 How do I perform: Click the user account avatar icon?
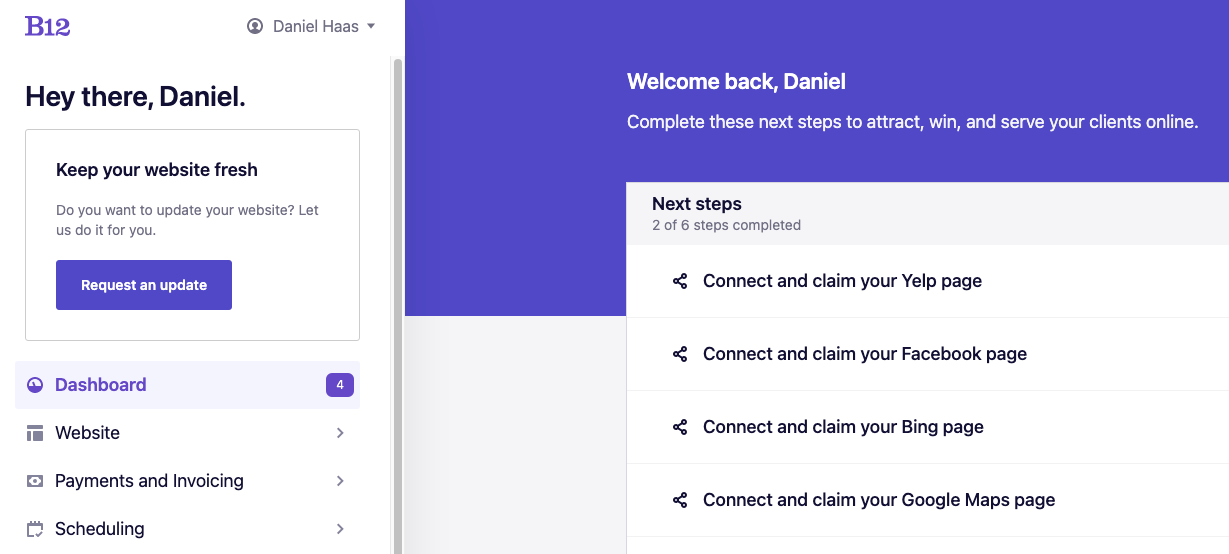(255, 27)
